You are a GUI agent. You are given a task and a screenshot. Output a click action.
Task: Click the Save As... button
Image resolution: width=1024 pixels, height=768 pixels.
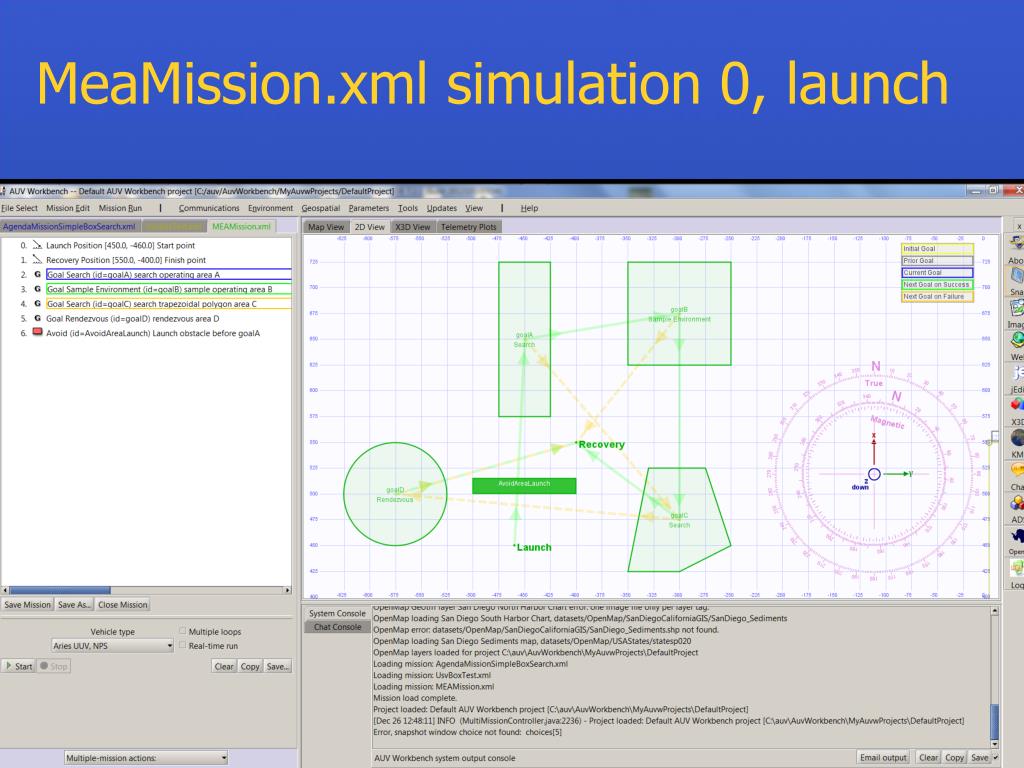tap(74, 605)
